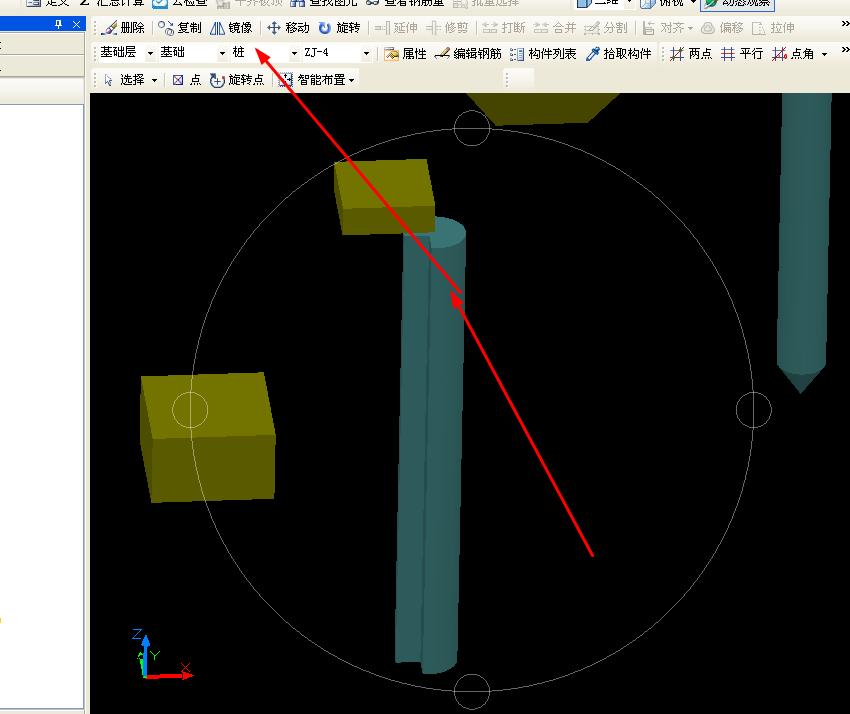Expand the ZJ-4 component name dropdown
850x714 pixels.
tap(366, 53)
